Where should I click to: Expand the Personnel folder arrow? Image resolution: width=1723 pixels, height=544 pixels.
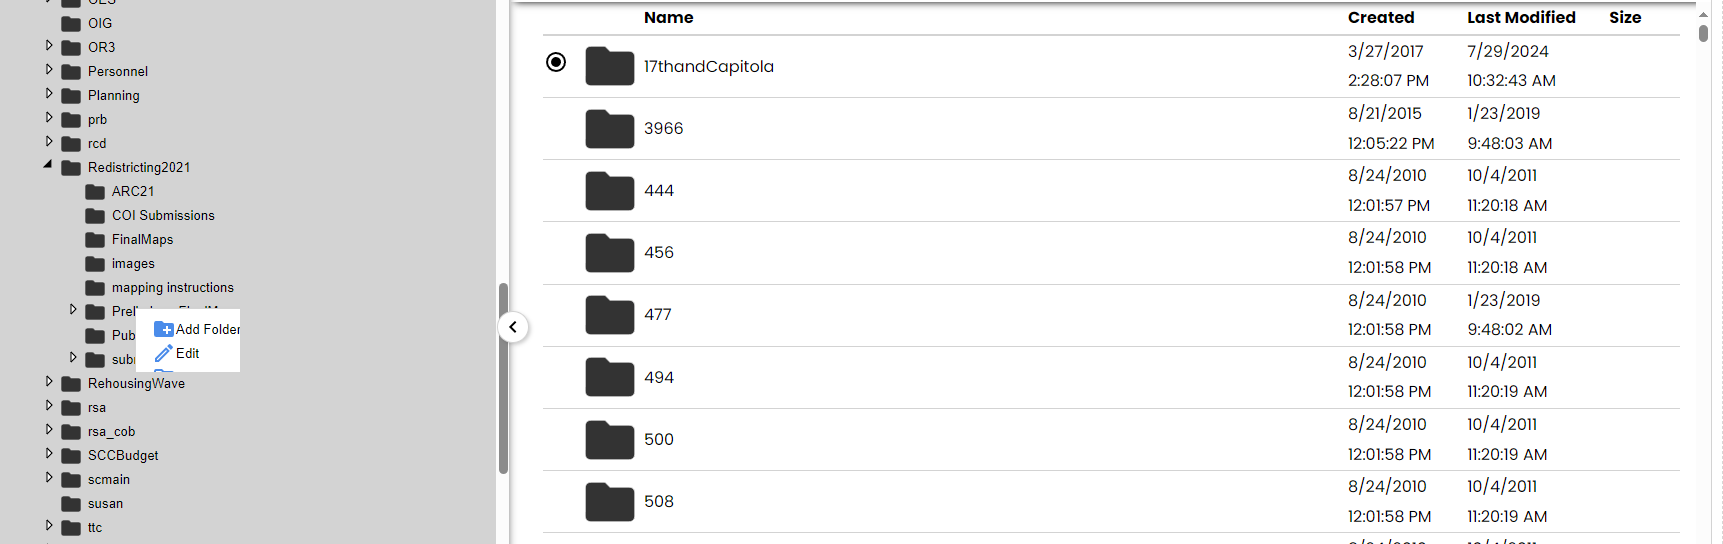coord(49,69)
